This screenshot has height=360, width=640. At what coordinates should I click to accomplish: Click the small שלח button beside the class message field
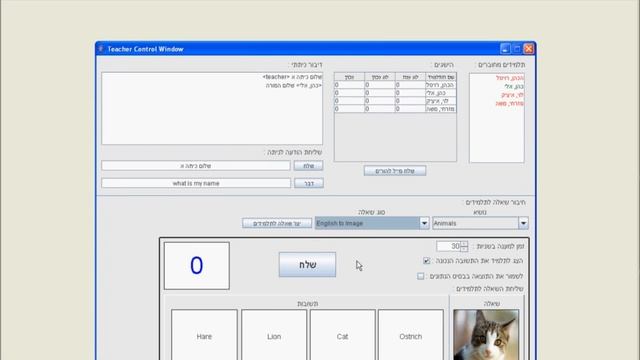tap(308, 166)
